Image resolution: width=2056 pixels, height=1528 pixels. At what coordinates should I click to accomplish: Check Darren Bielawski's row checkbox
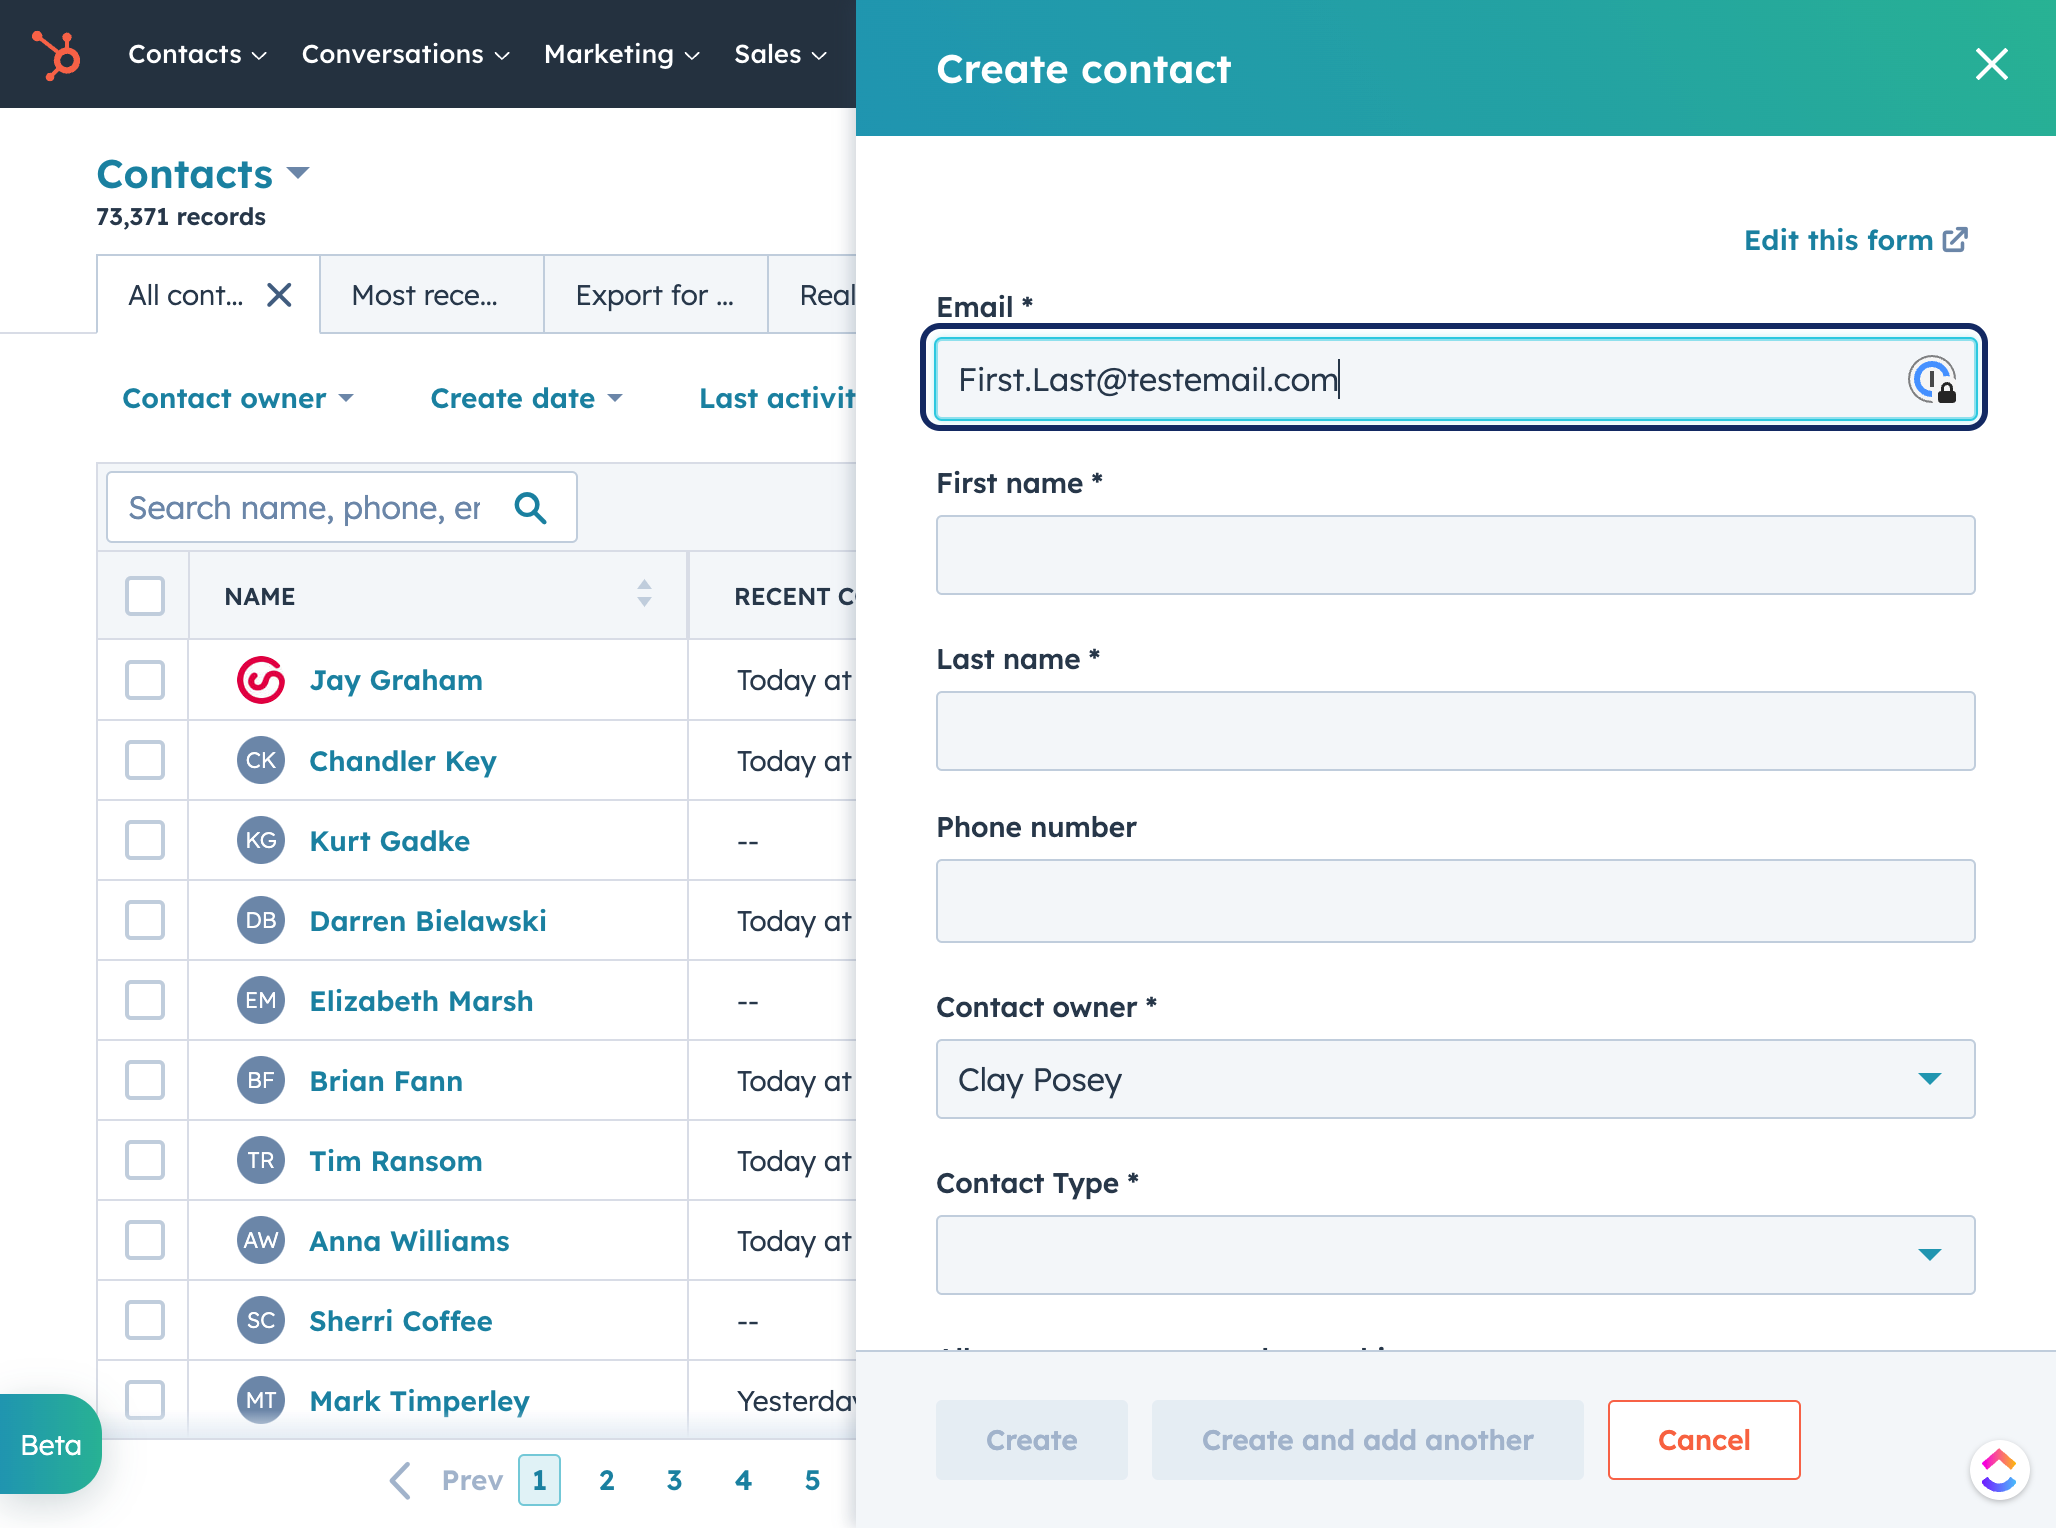[x=145, y=920]
